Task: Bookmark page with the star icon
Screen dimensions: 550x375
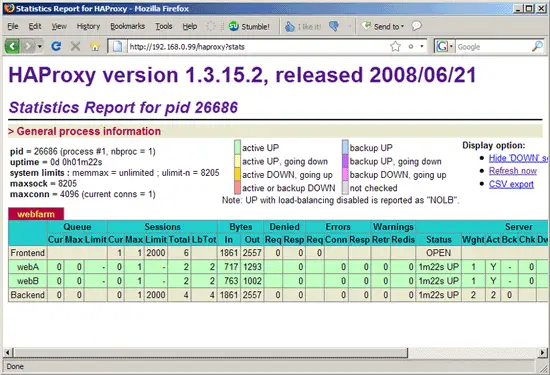Action: point(395,46)
